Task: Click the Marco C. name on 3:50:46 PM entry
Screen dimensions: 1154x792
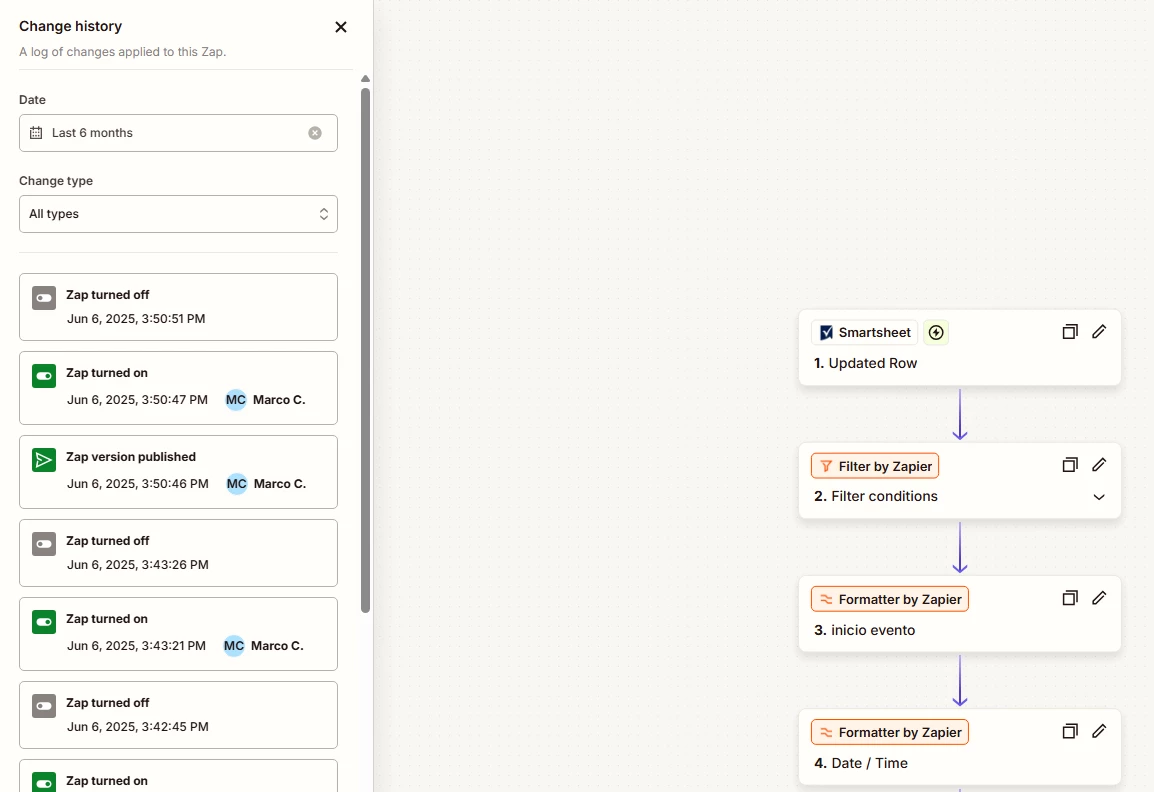Action: [280, 484]
